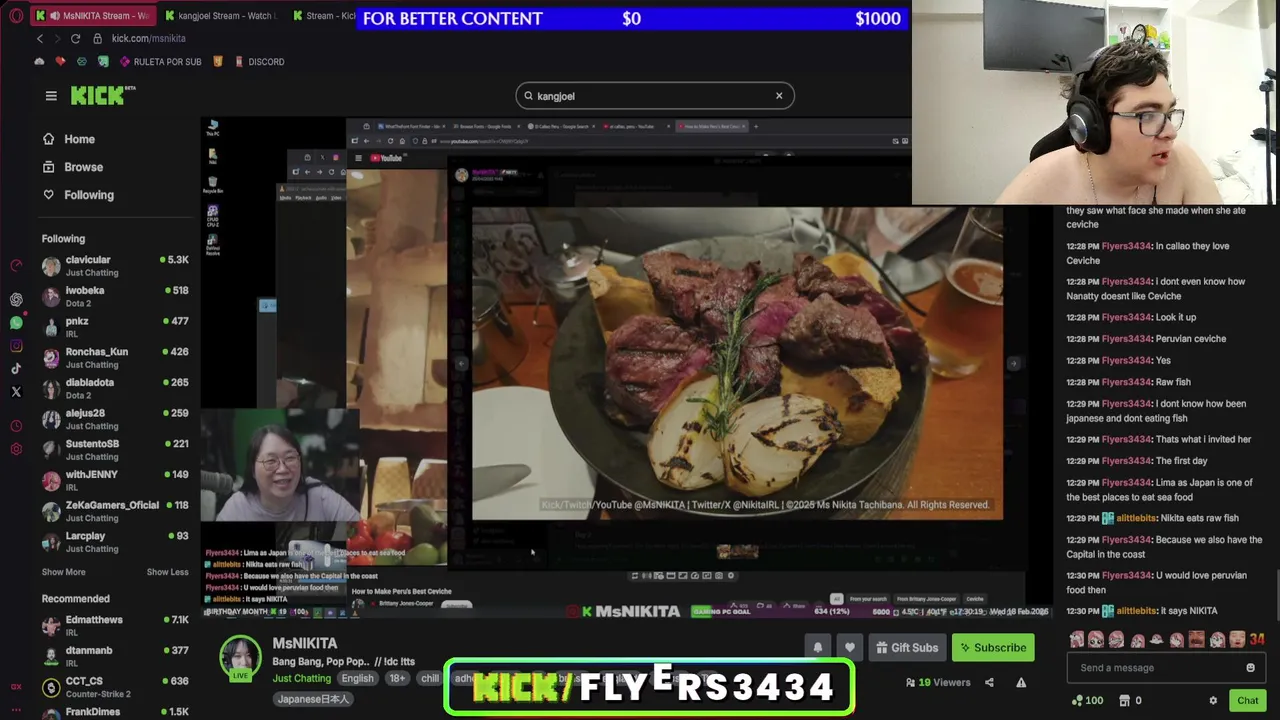The height and width of the screenshot is (720, 1280).
Task: Click the green Subscribe button
Action: 993,648
